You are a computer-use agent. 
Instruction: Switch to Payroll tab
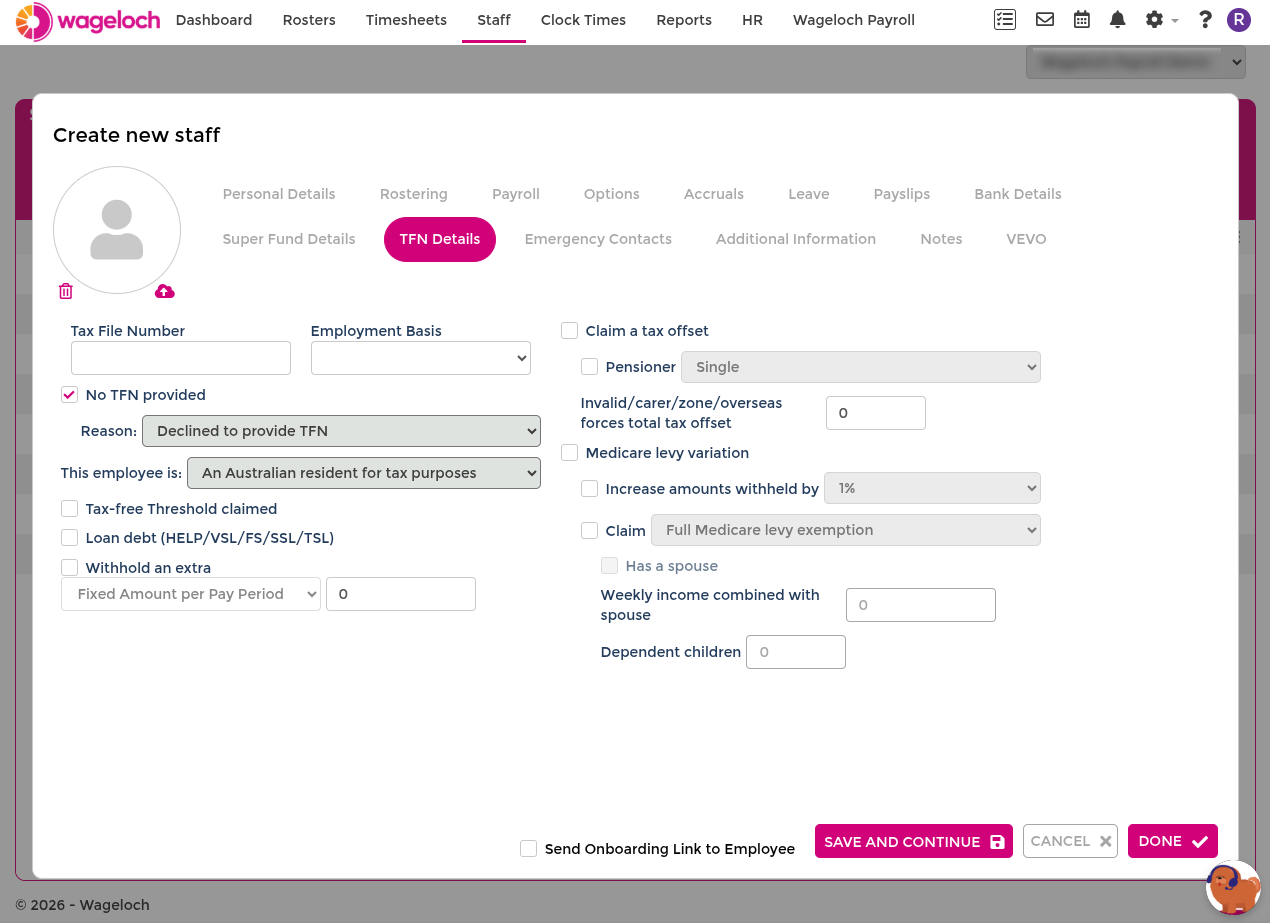tap(516, 194)
